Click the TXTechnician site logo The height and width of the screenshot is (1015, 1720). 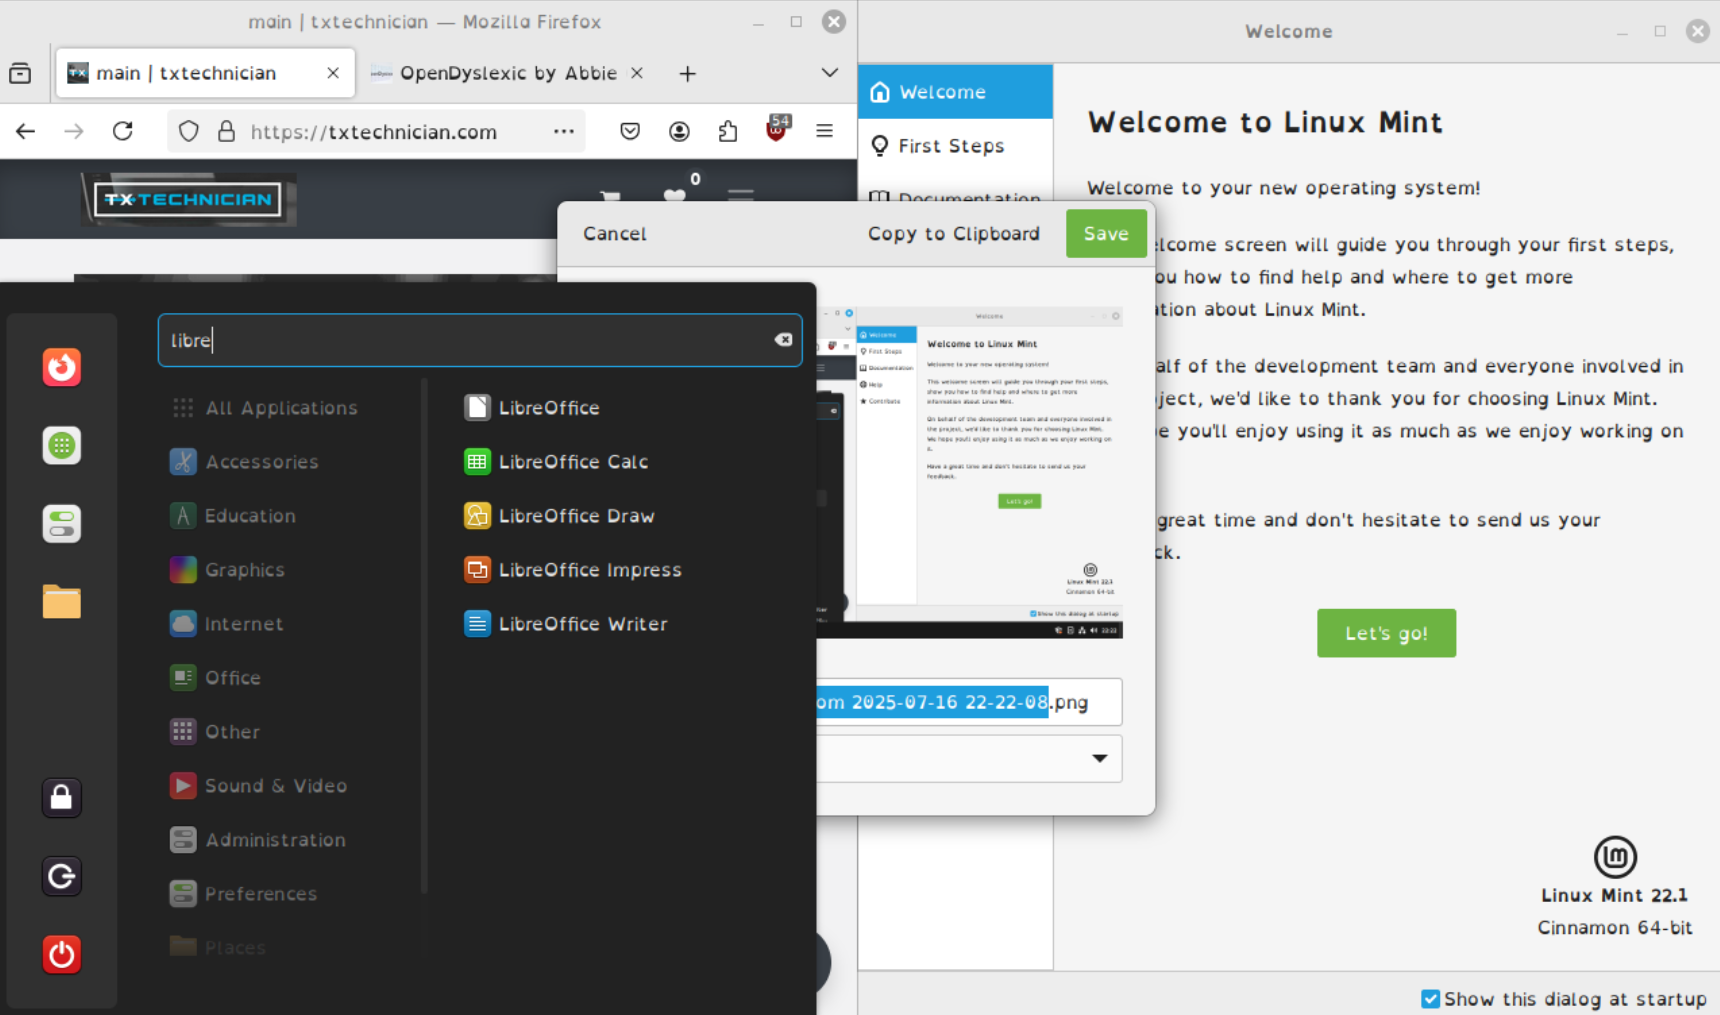point(188,199)
